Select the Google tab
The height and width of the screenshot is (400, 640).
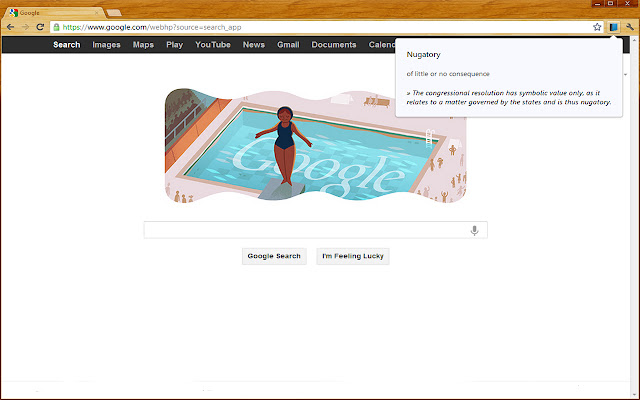pos(54,13)
